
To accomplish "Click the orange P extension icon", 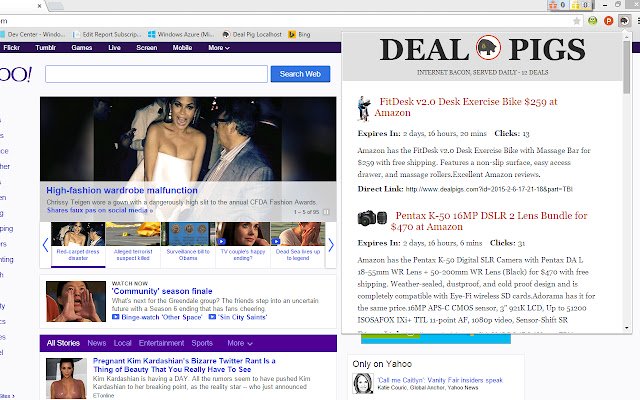I will pyautogui.click(x=608, y=20).
